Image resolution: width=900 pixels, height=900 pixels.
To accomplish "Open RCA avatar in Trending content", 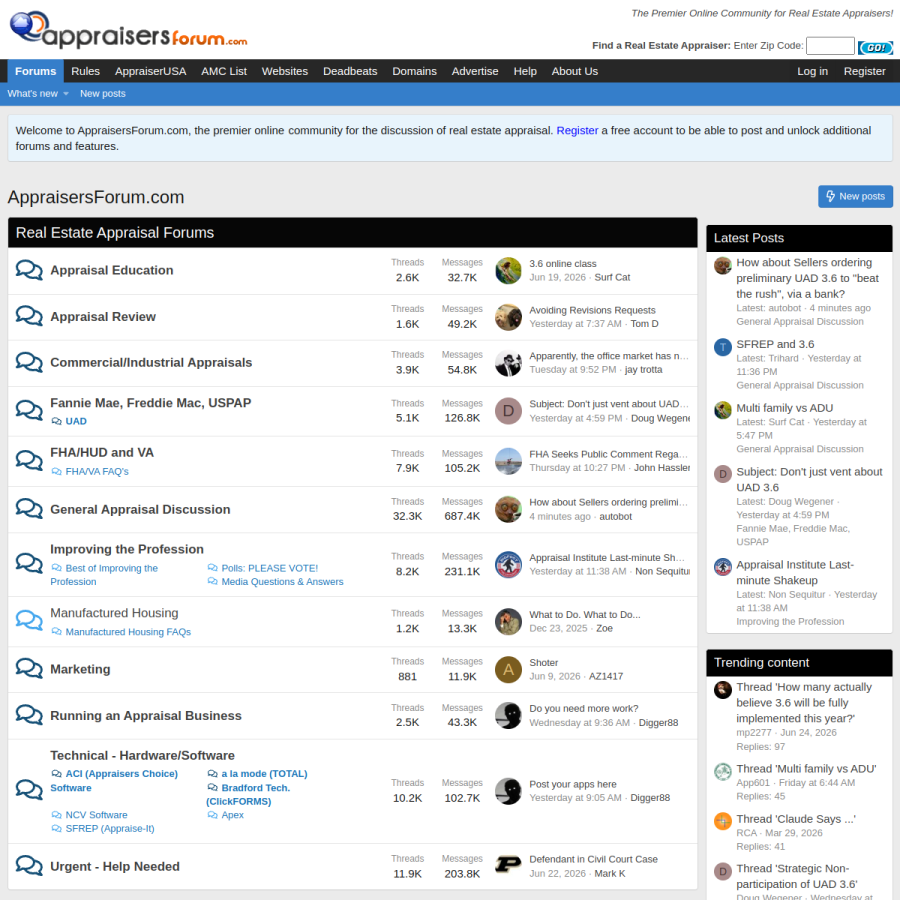I will point(723,821).
